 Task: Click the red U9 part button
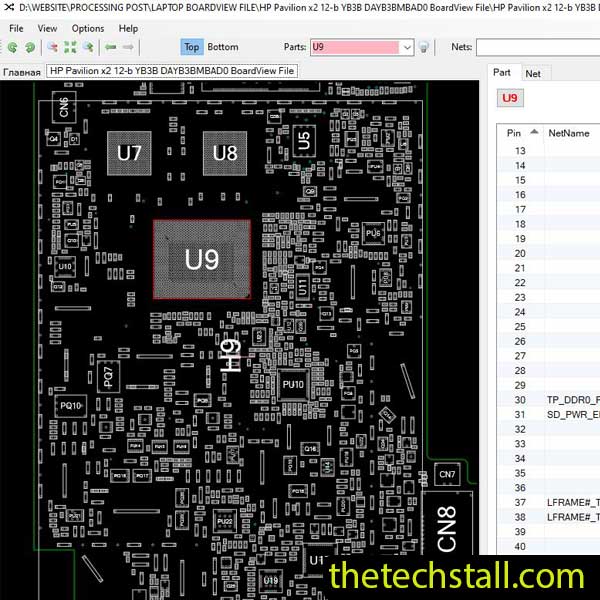point(510,98)
